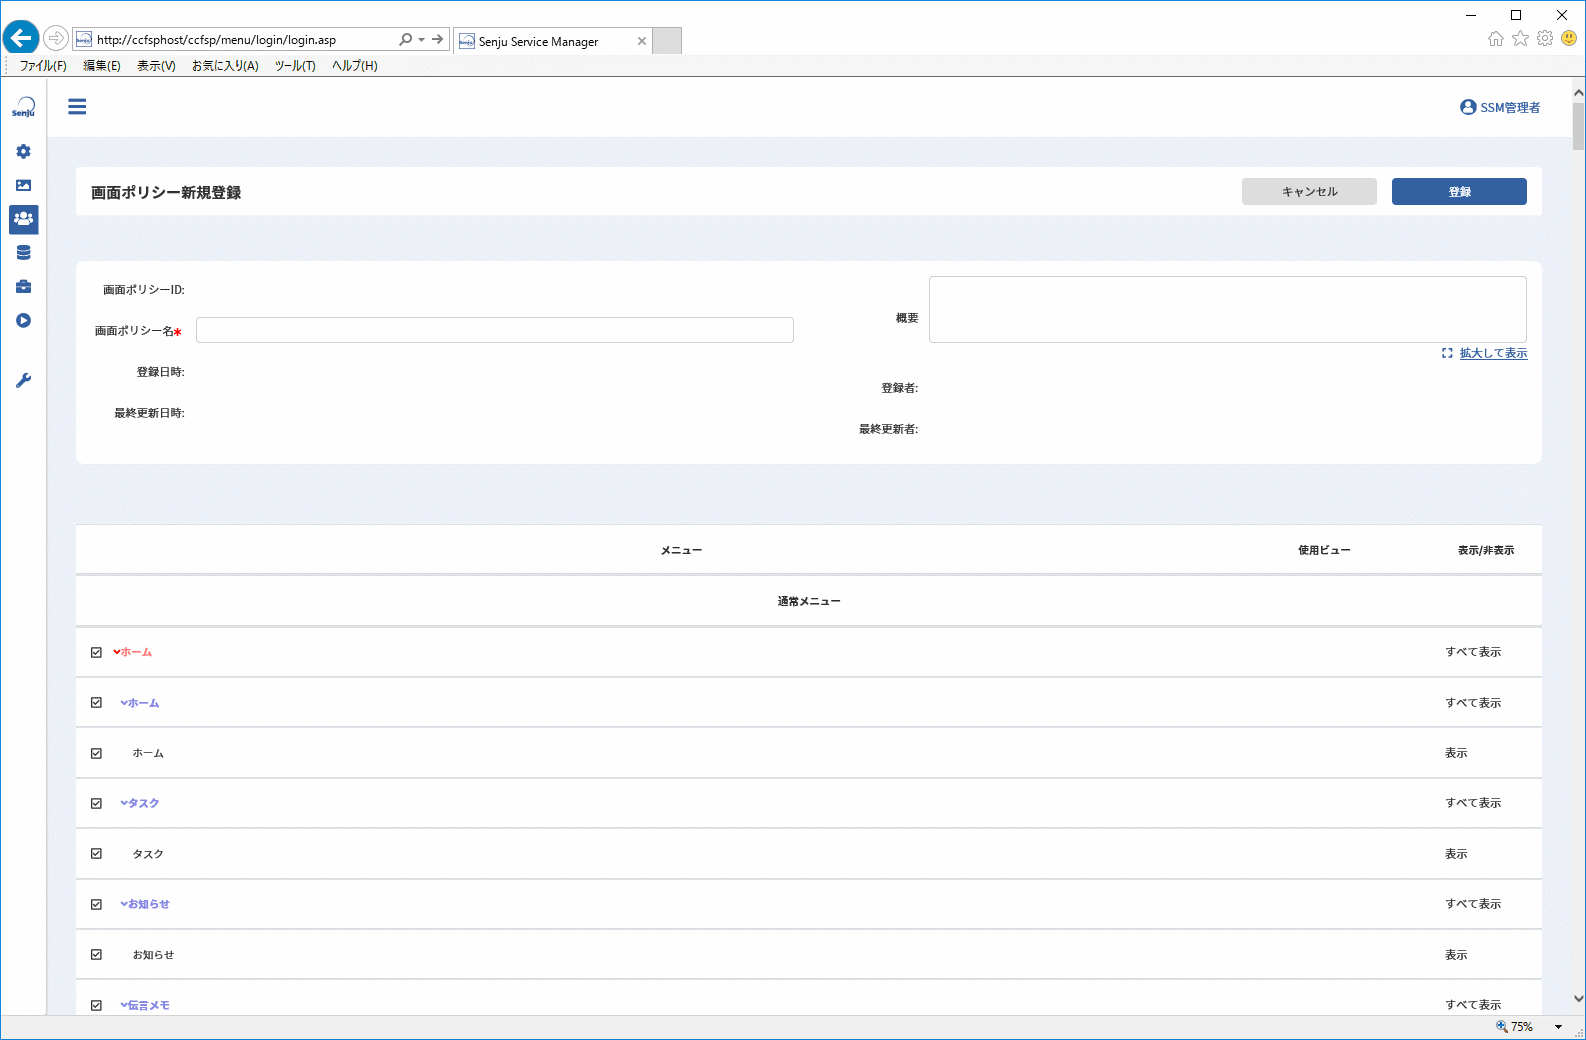Uncheck the purple ホーム group checkbox
This screenshot has width=1586, height=1040.
96,702
